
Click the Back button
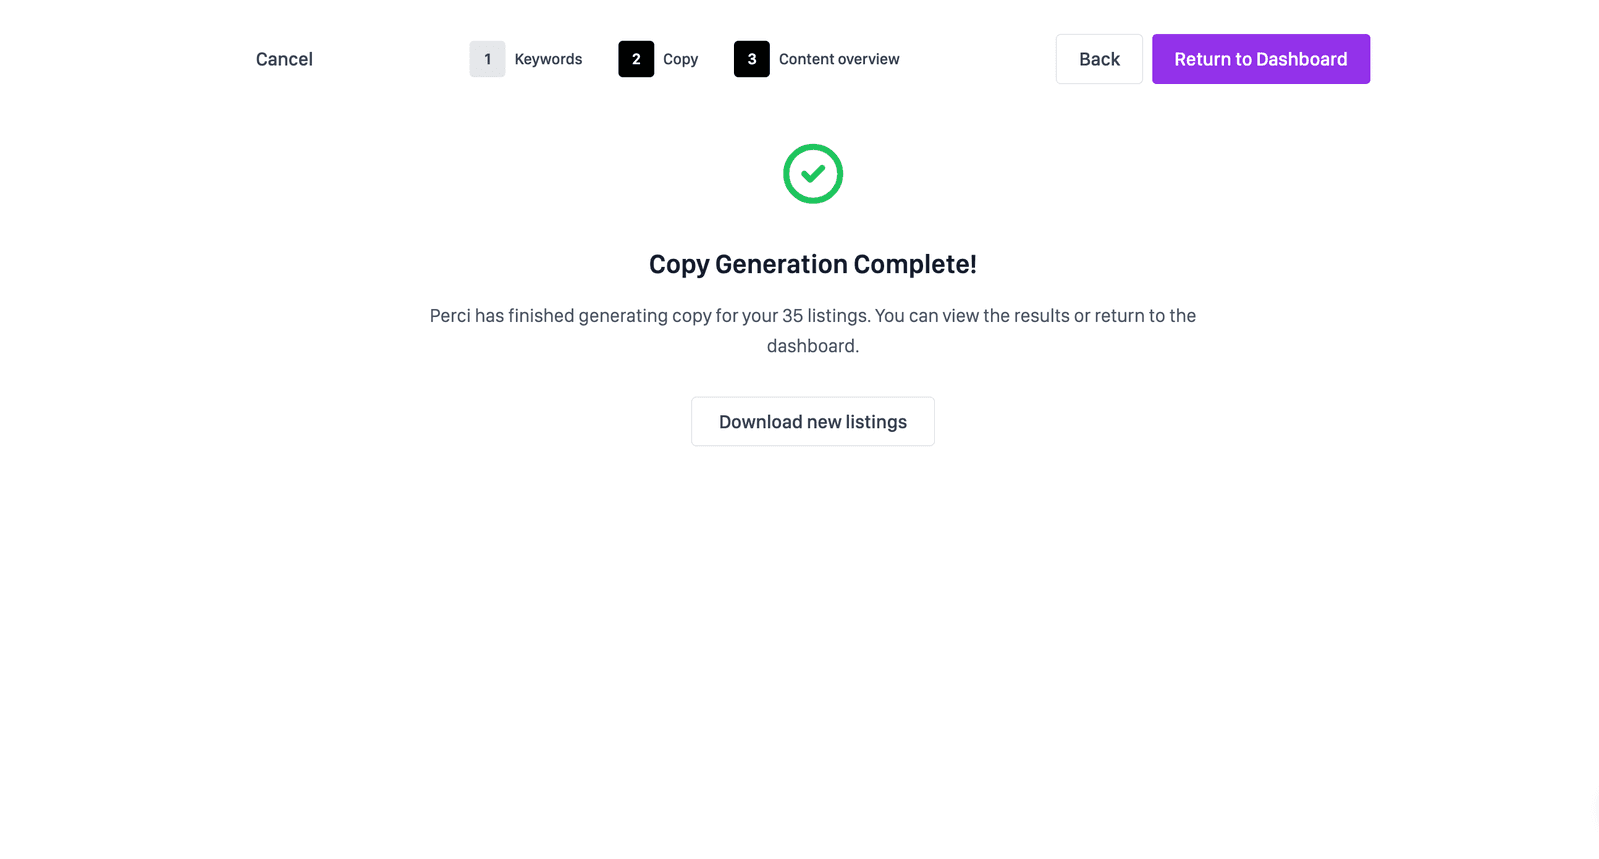[x=1099, y=59]
